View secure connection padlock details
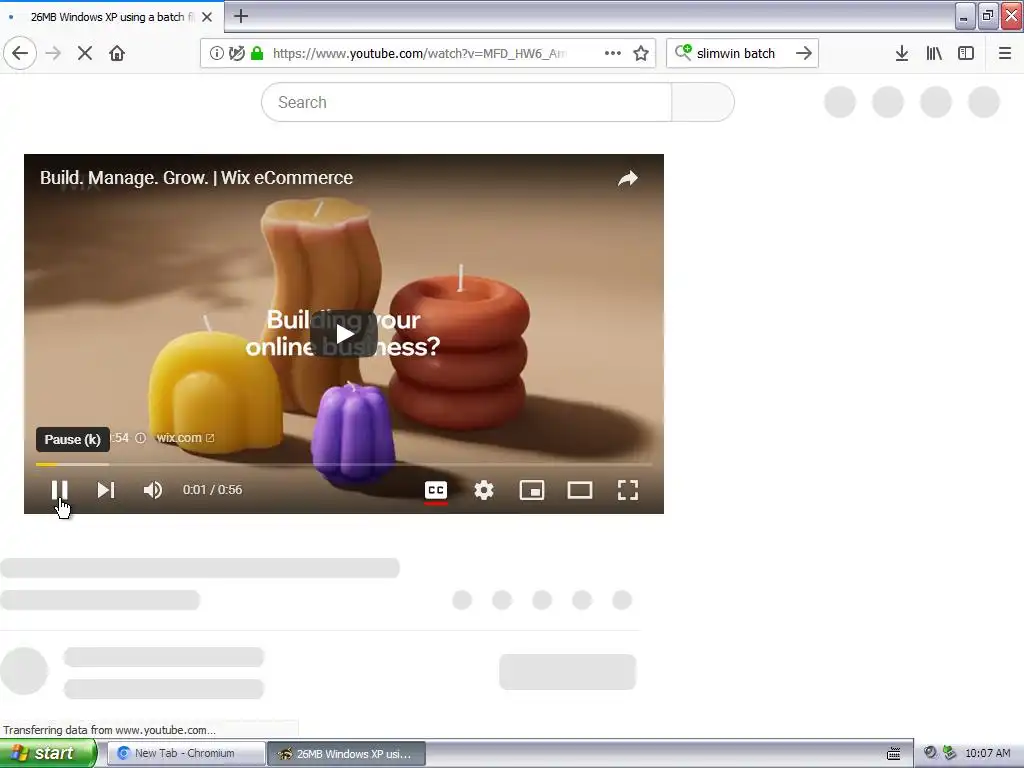Screen dimensions: 1024x768 click(x=257, y=53)
